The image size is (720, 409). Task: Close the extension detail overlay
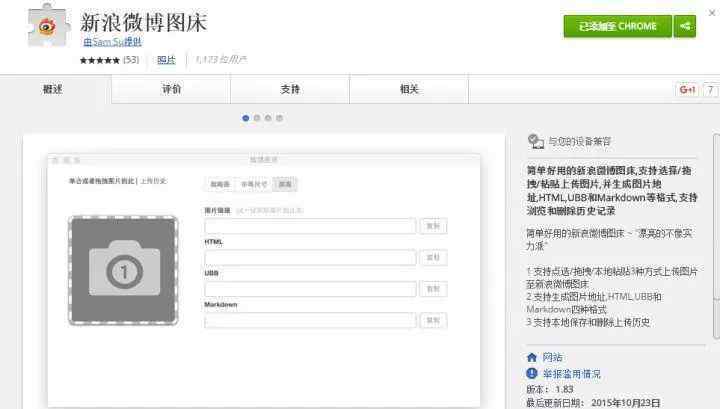click(x=712, y=12)
